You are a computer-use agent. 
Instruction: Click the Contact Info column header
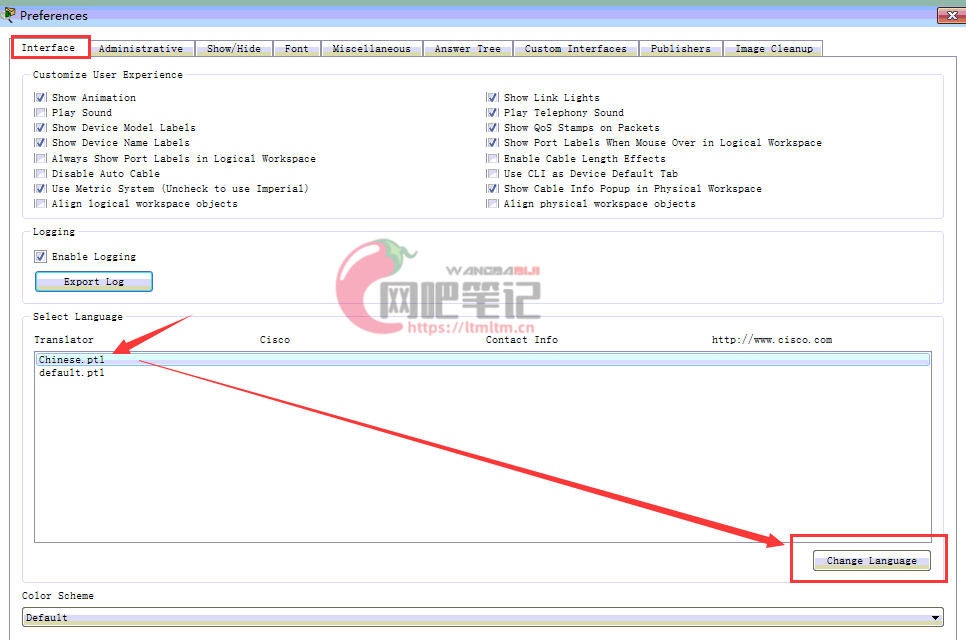521,339
